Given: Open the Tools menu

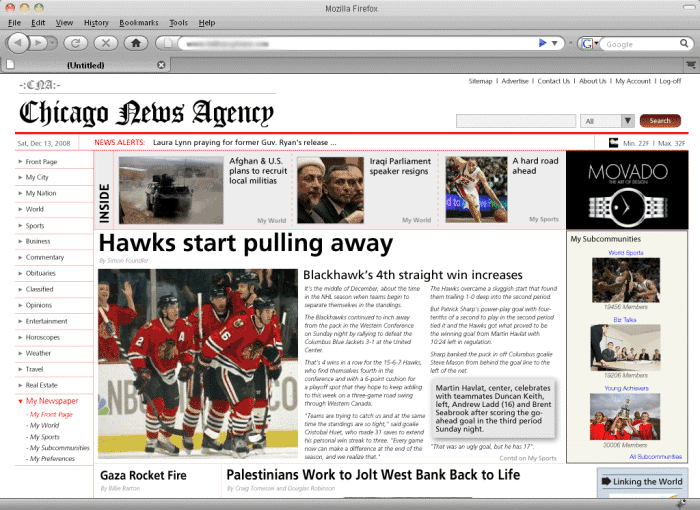Looking at the screenshot, I should pos(178,23).
